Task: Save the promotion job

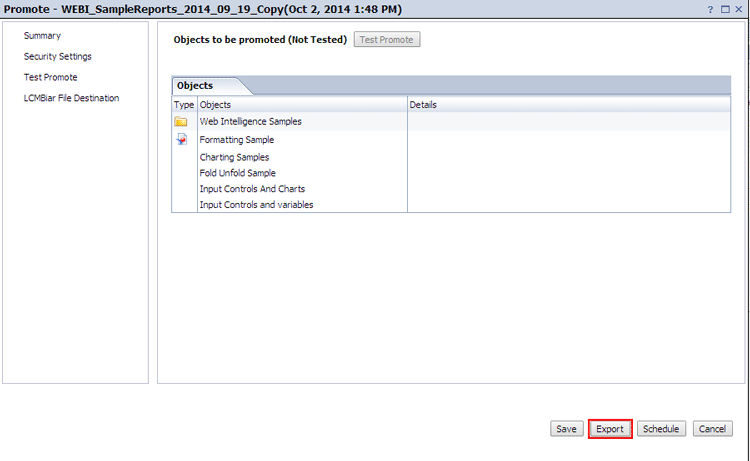Action: tap(566, 429)
